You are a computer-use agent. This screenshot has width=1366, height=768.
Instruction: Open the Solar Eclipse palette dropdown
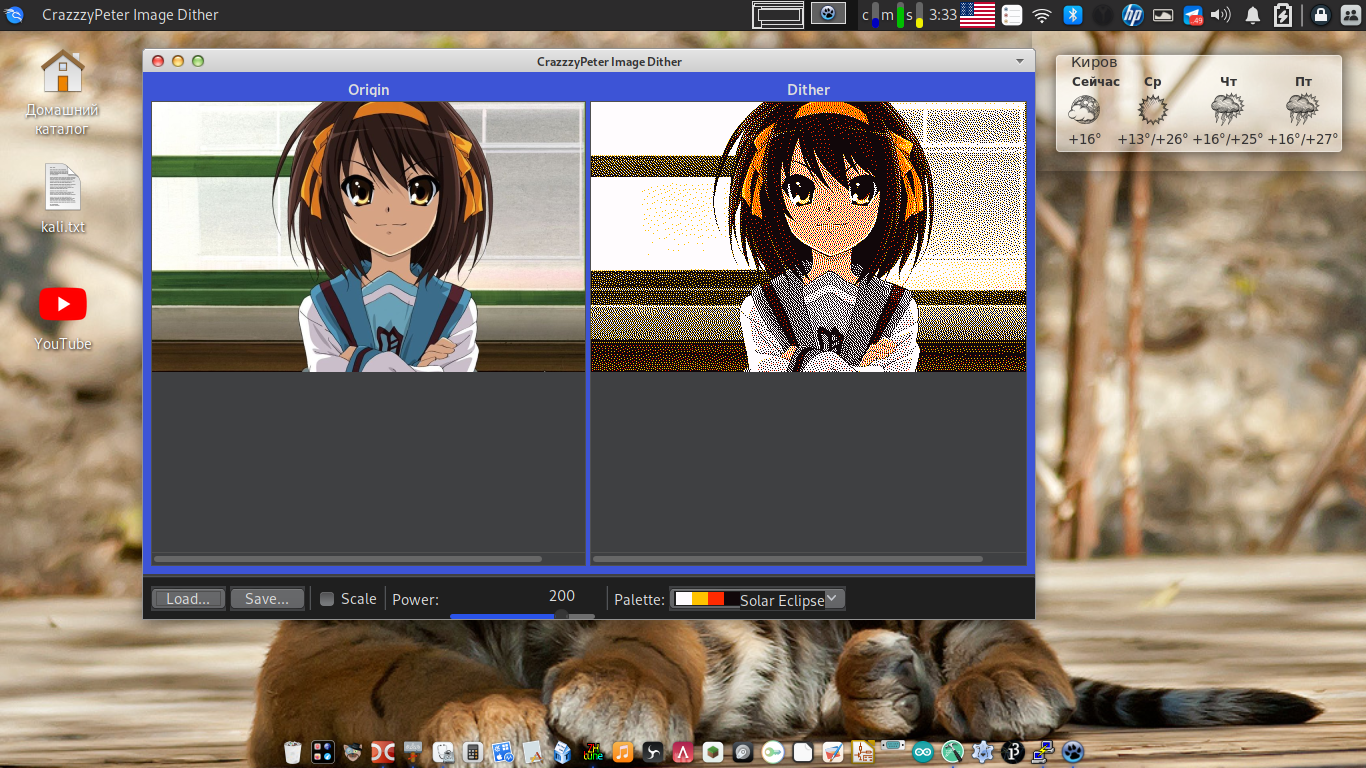pos(757,599)
